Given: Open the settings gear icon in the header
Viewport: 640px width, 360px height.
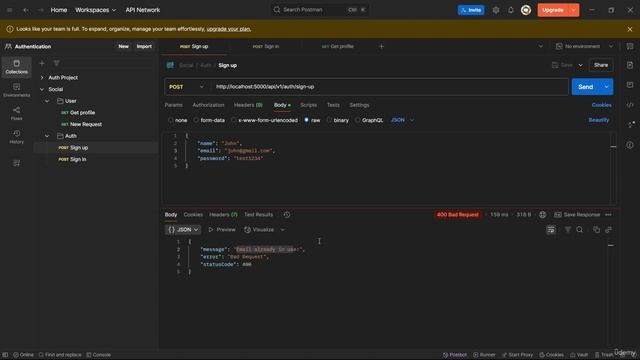Looking at the screenshot, I should (x=496, y=10).
